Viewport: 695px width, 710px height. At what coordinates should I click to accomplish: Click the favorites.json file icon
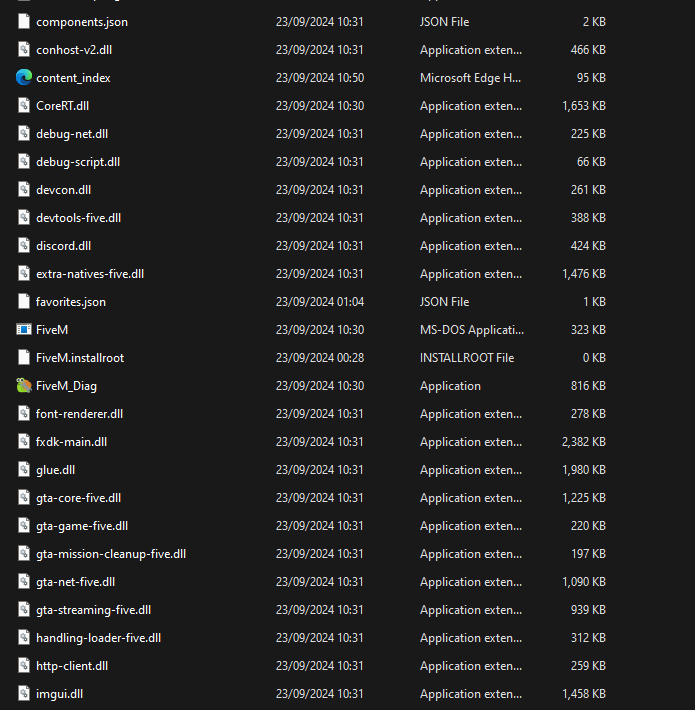[x=24, y=302]
